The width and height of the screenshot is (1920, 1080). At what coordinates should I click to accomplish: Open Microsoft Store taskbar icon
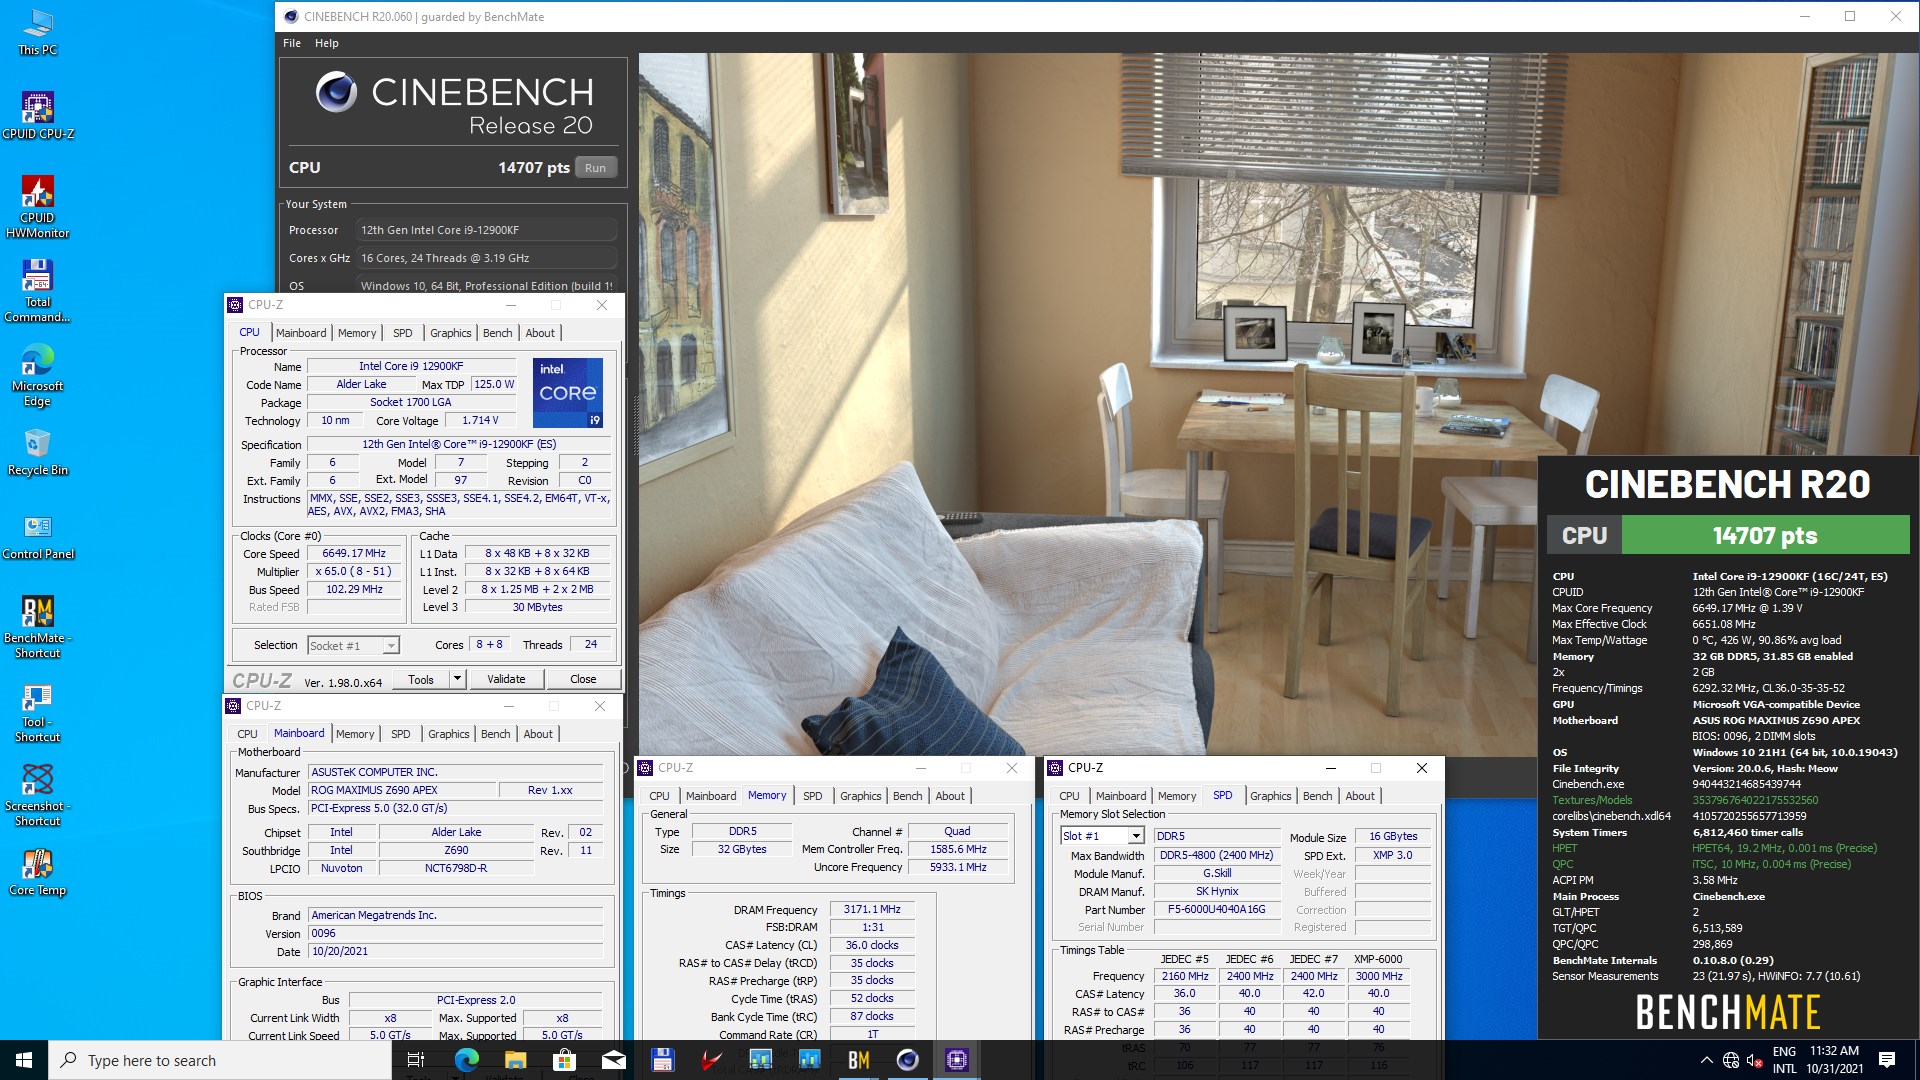(564, 1060)
